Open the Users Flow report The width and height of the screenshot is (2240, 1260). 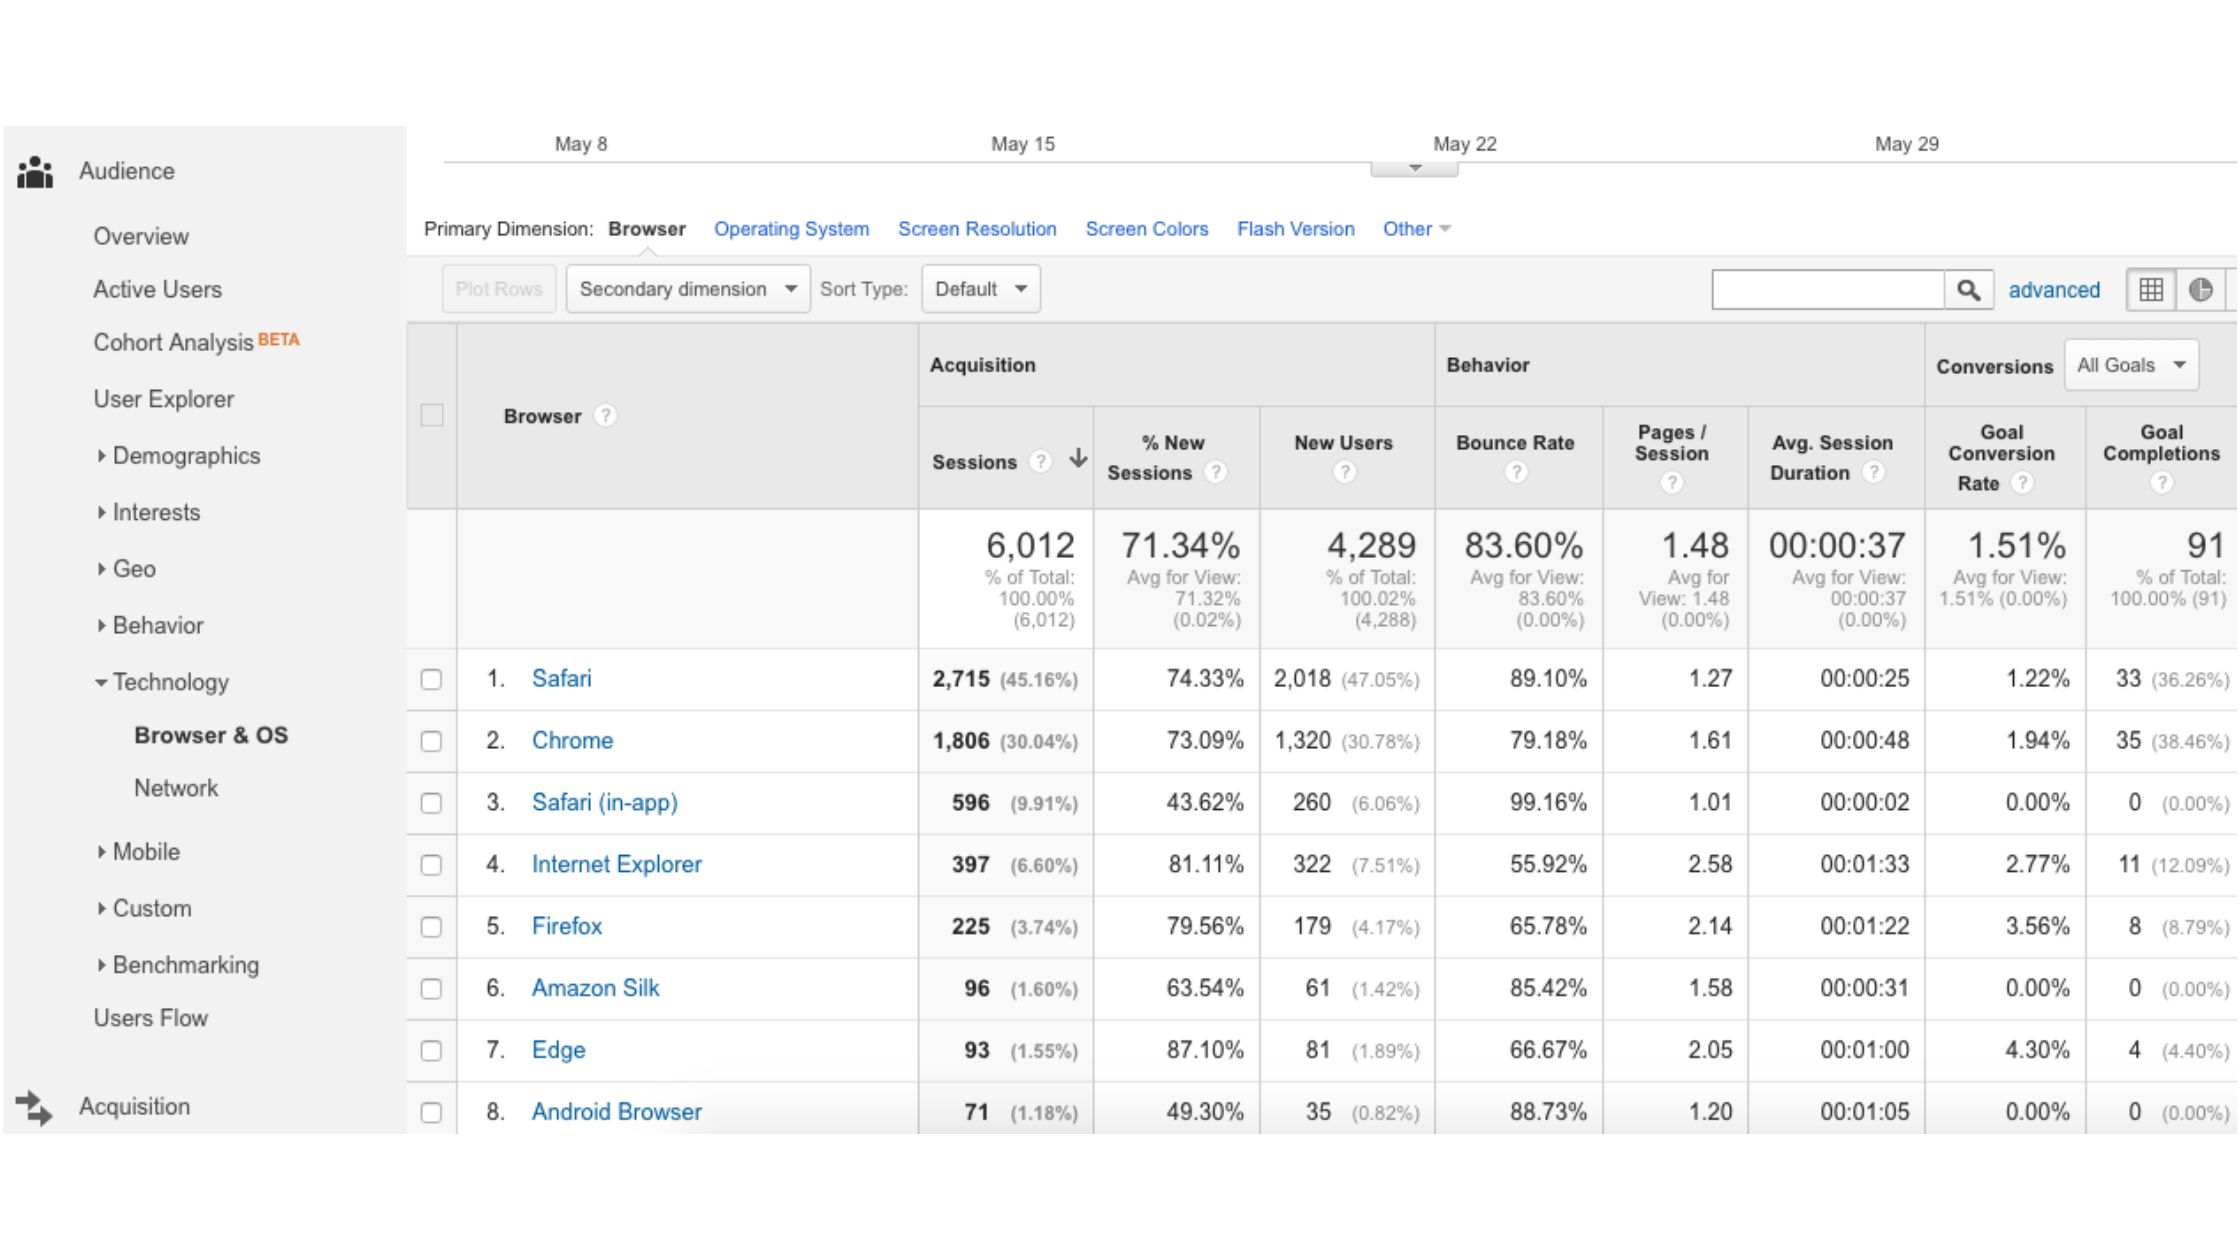(151, 1019)
